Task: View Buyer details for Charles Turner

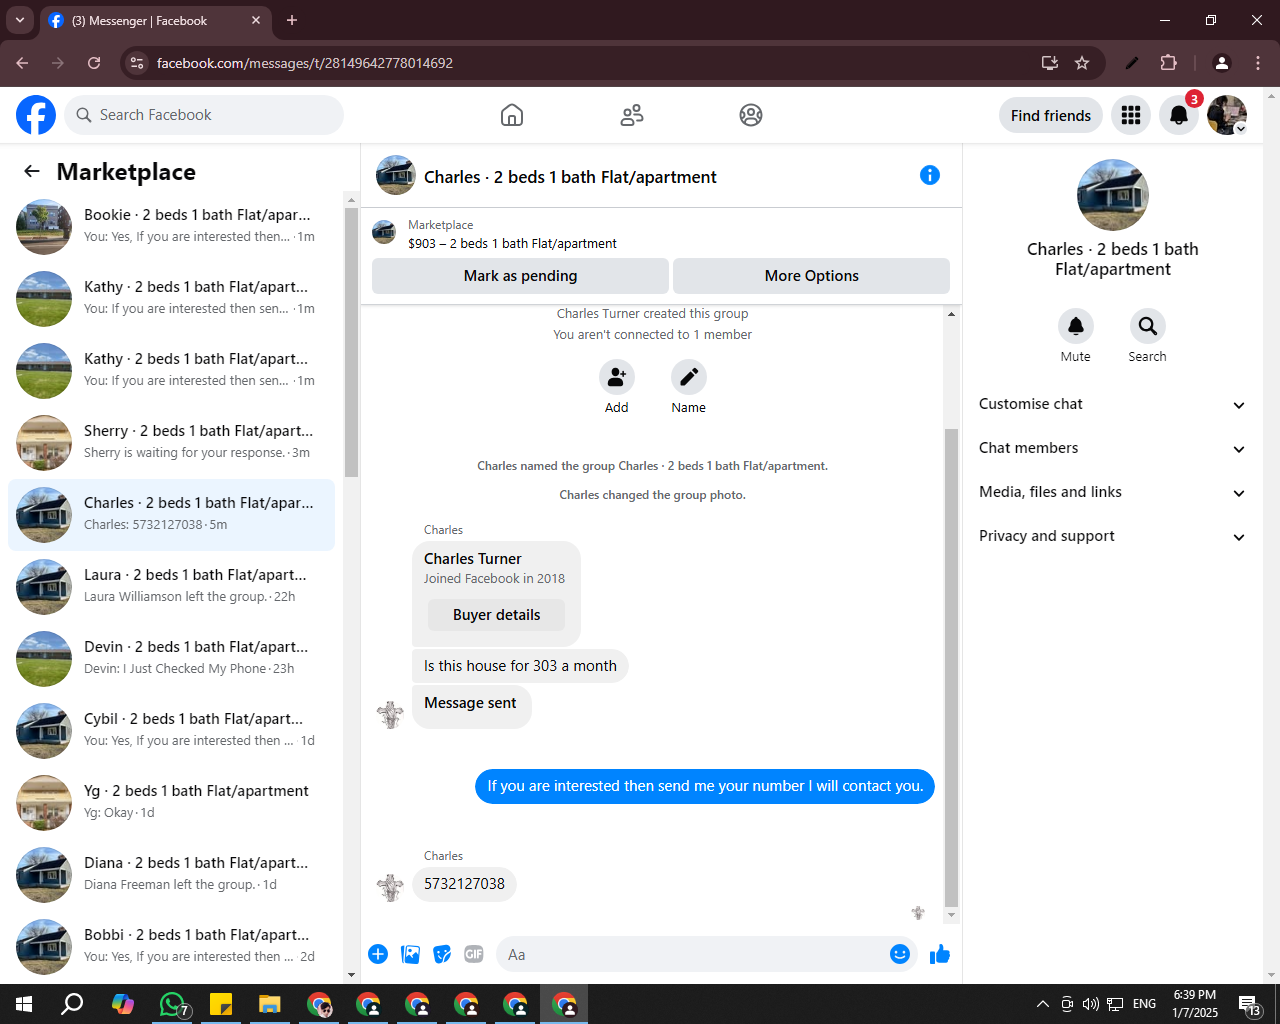Action: [496, 615]
